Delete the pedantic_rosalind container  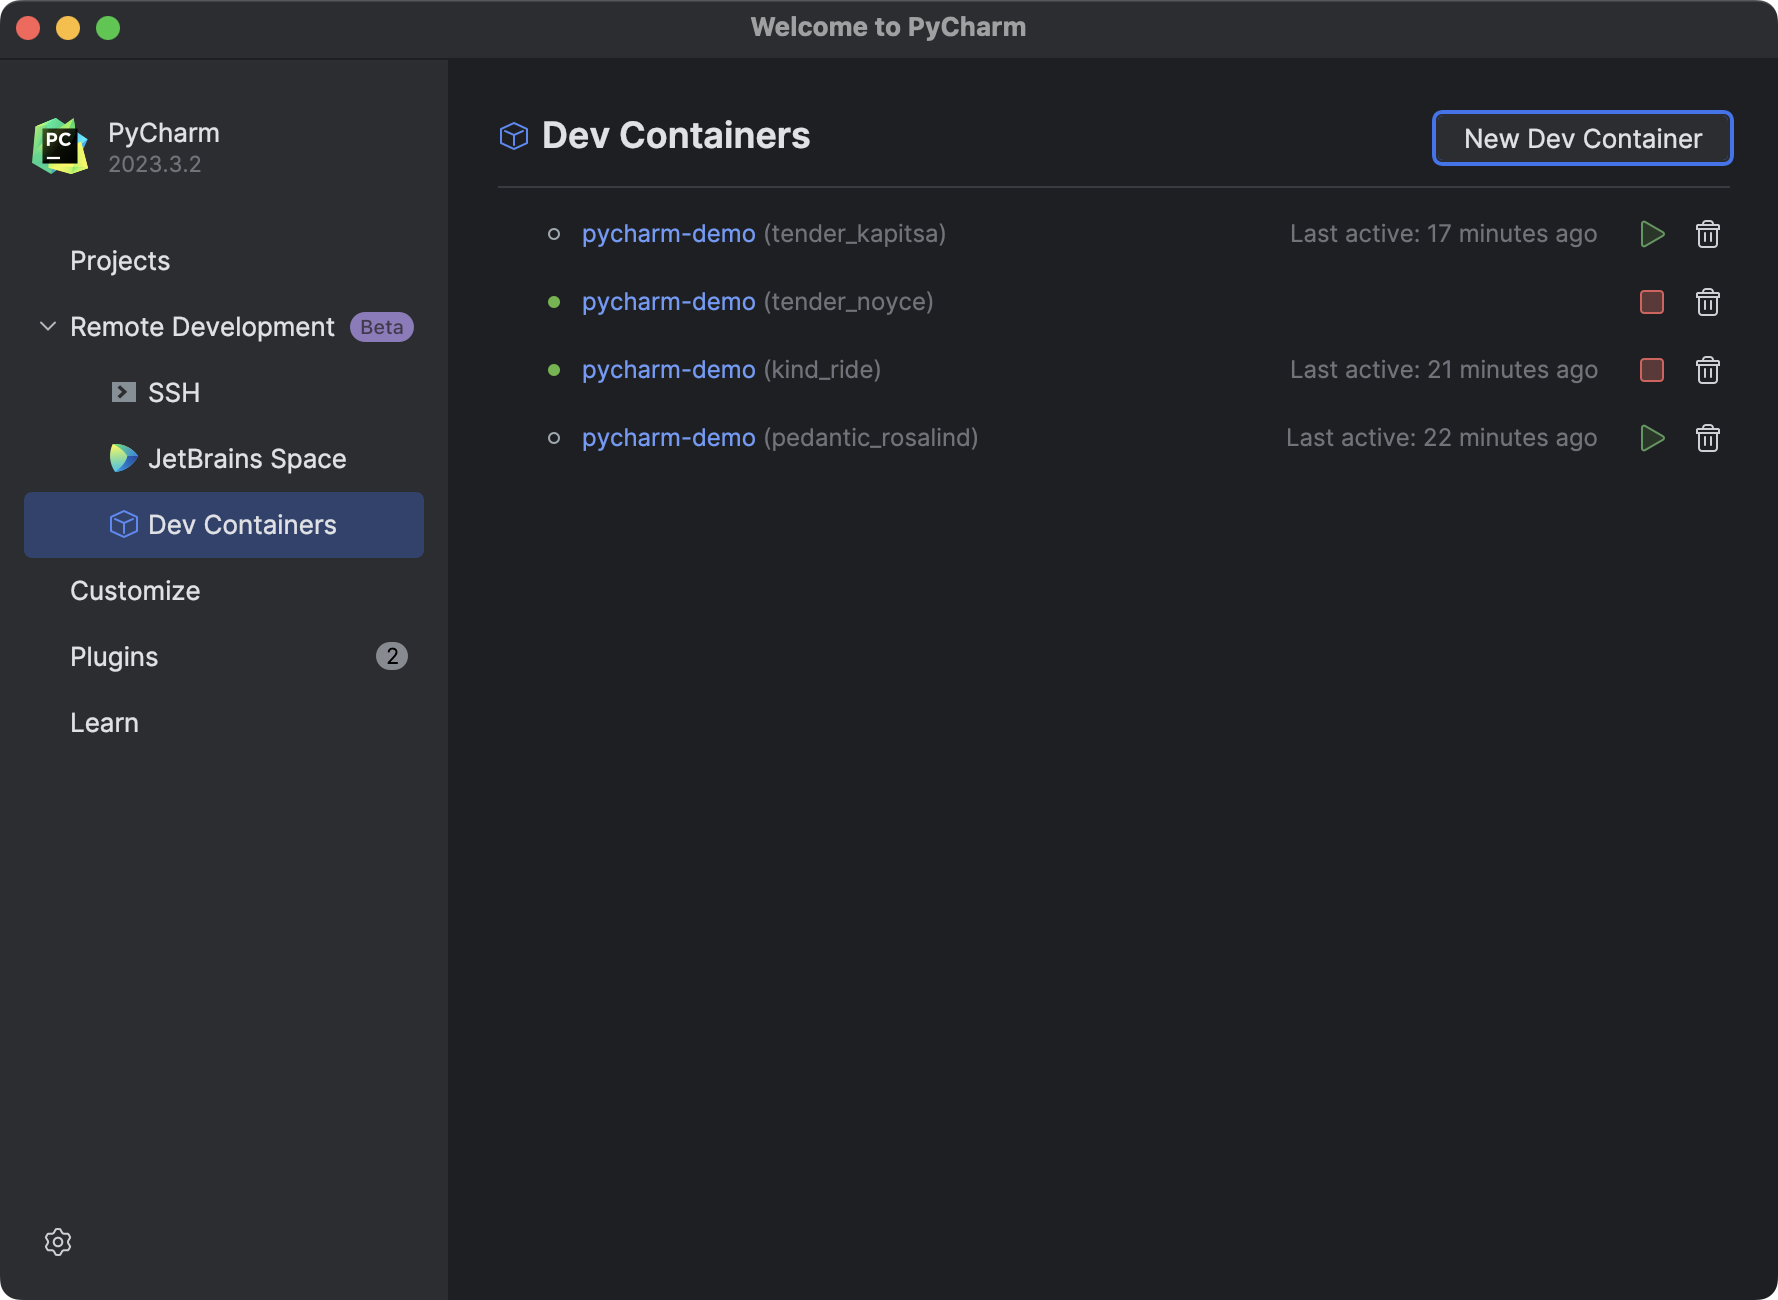coord(1708,437)
